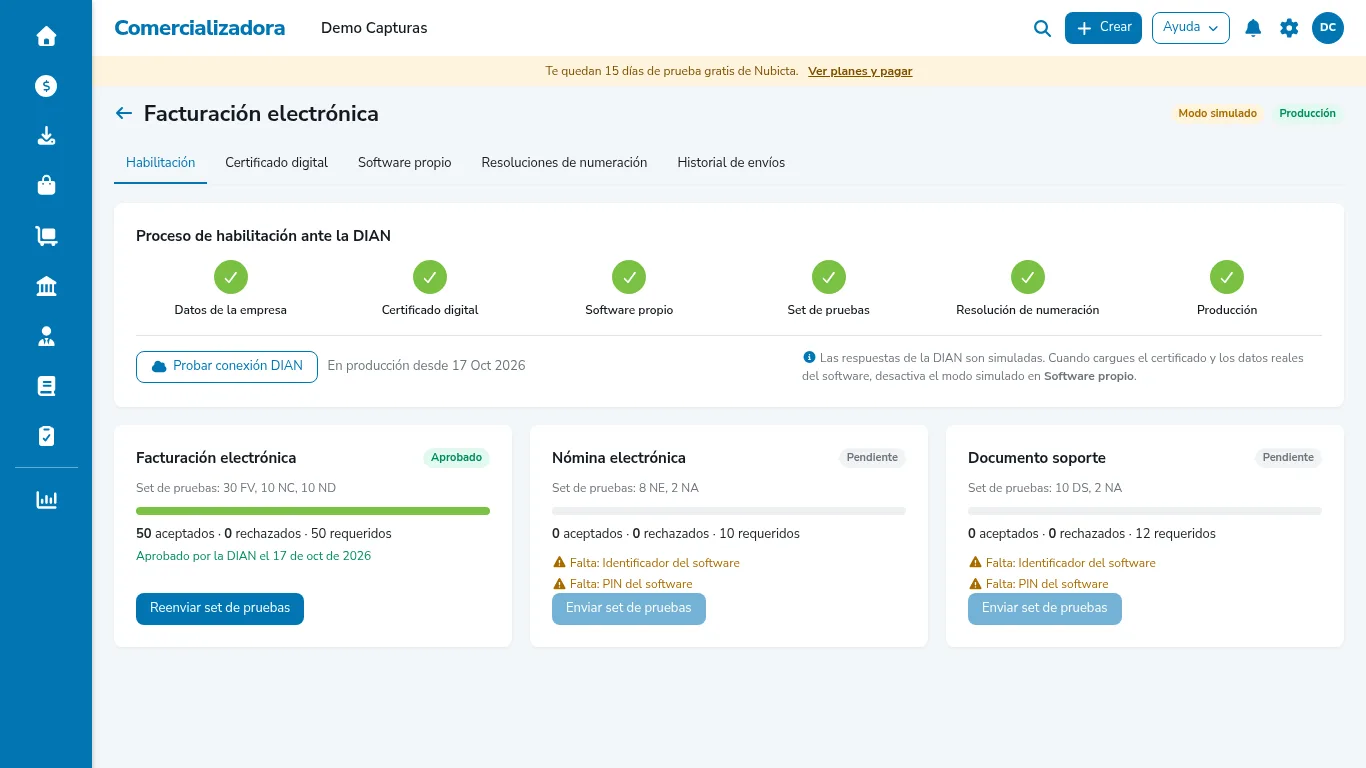Open the Ver planes y pagar link
The height and width of the screenshot is (768, 1366).
(860, 71)
